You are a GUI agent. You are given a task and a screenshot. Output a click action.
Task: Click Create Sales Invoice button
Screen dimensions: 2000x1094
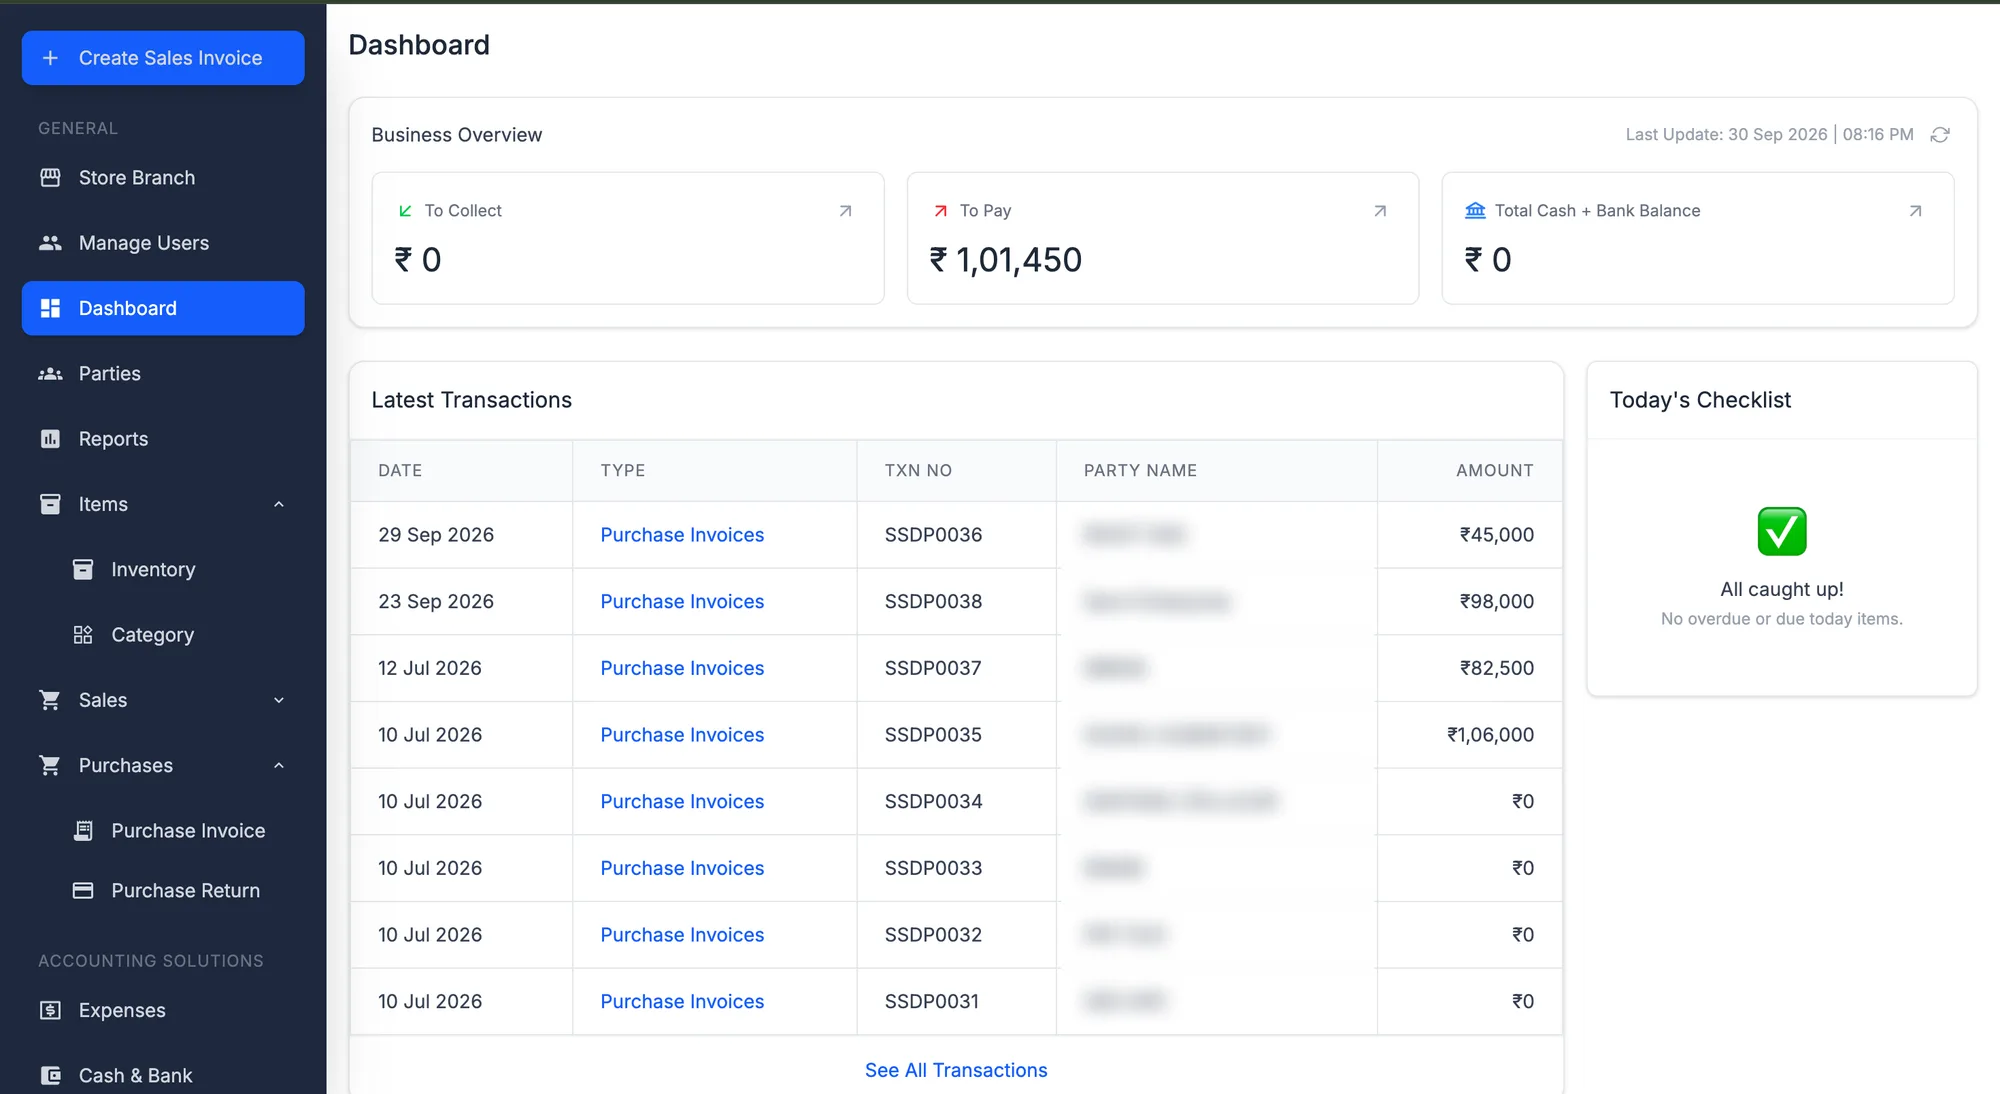coord(163,58)
